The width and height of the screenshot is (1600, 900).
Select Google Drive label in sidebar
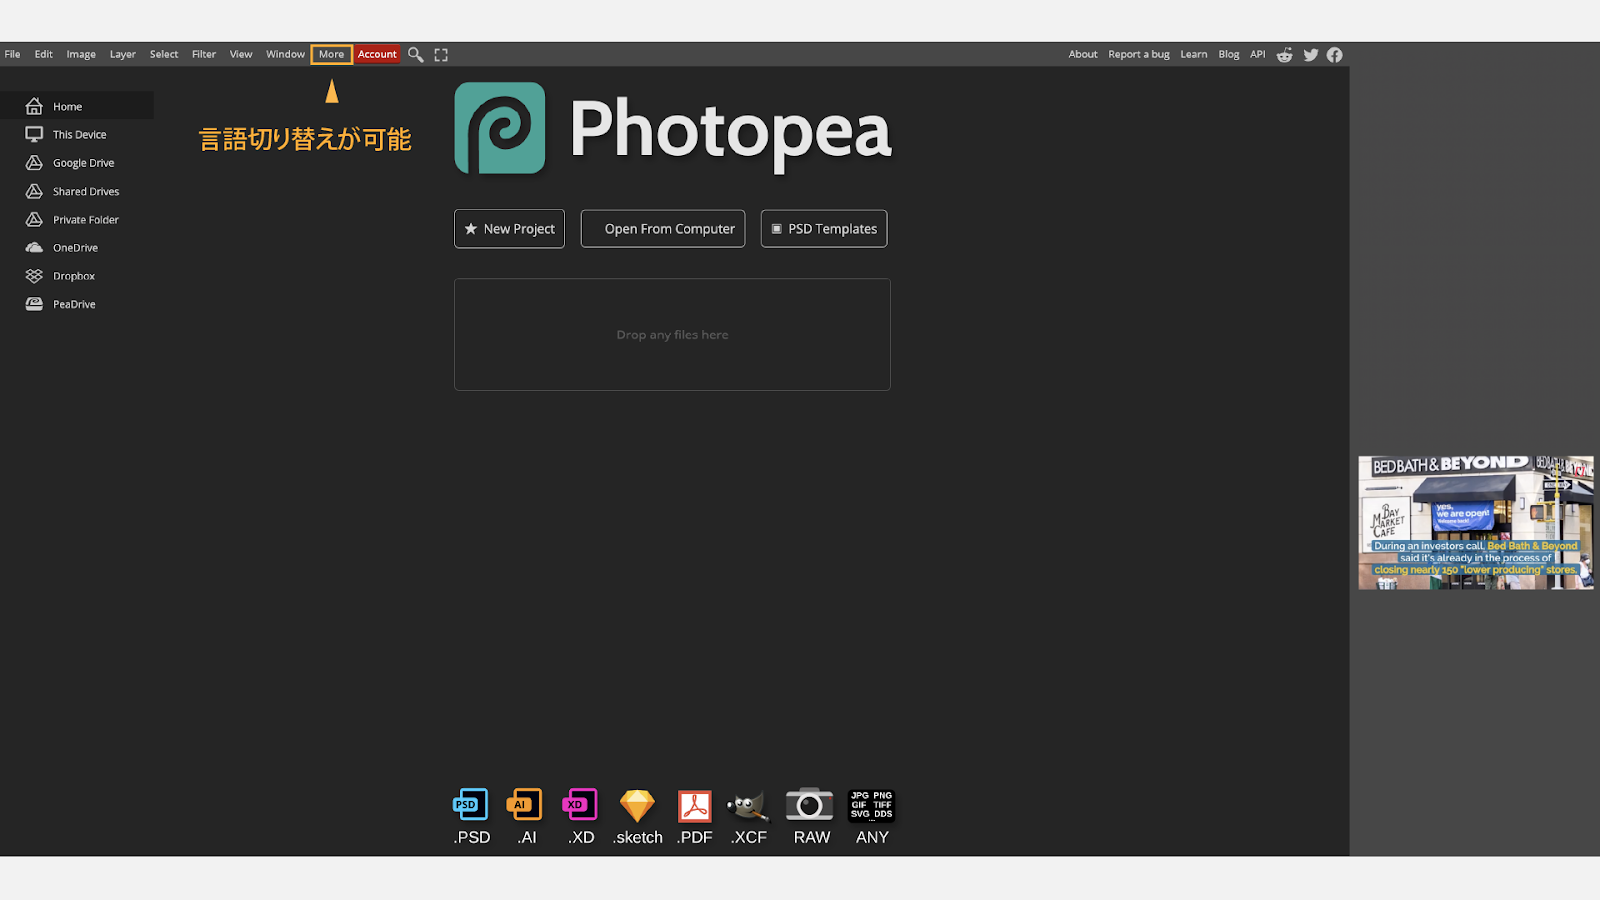pos(84,163)
